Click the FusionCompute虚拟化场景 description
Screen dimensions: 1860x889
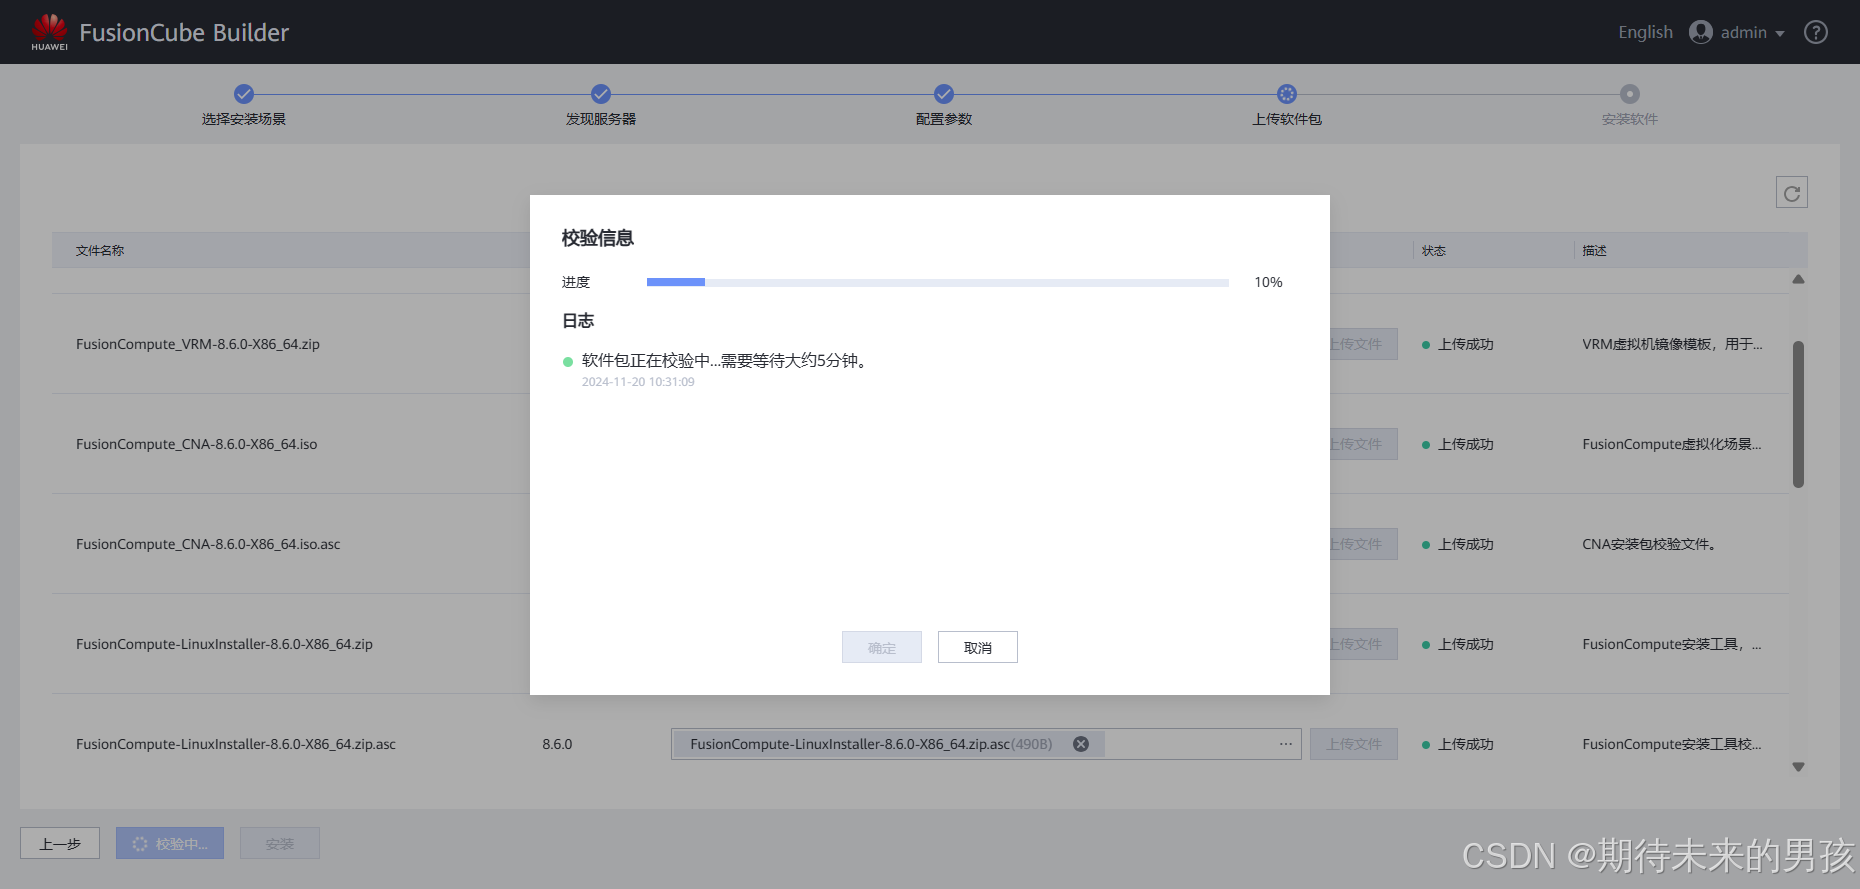[1672, 444]
